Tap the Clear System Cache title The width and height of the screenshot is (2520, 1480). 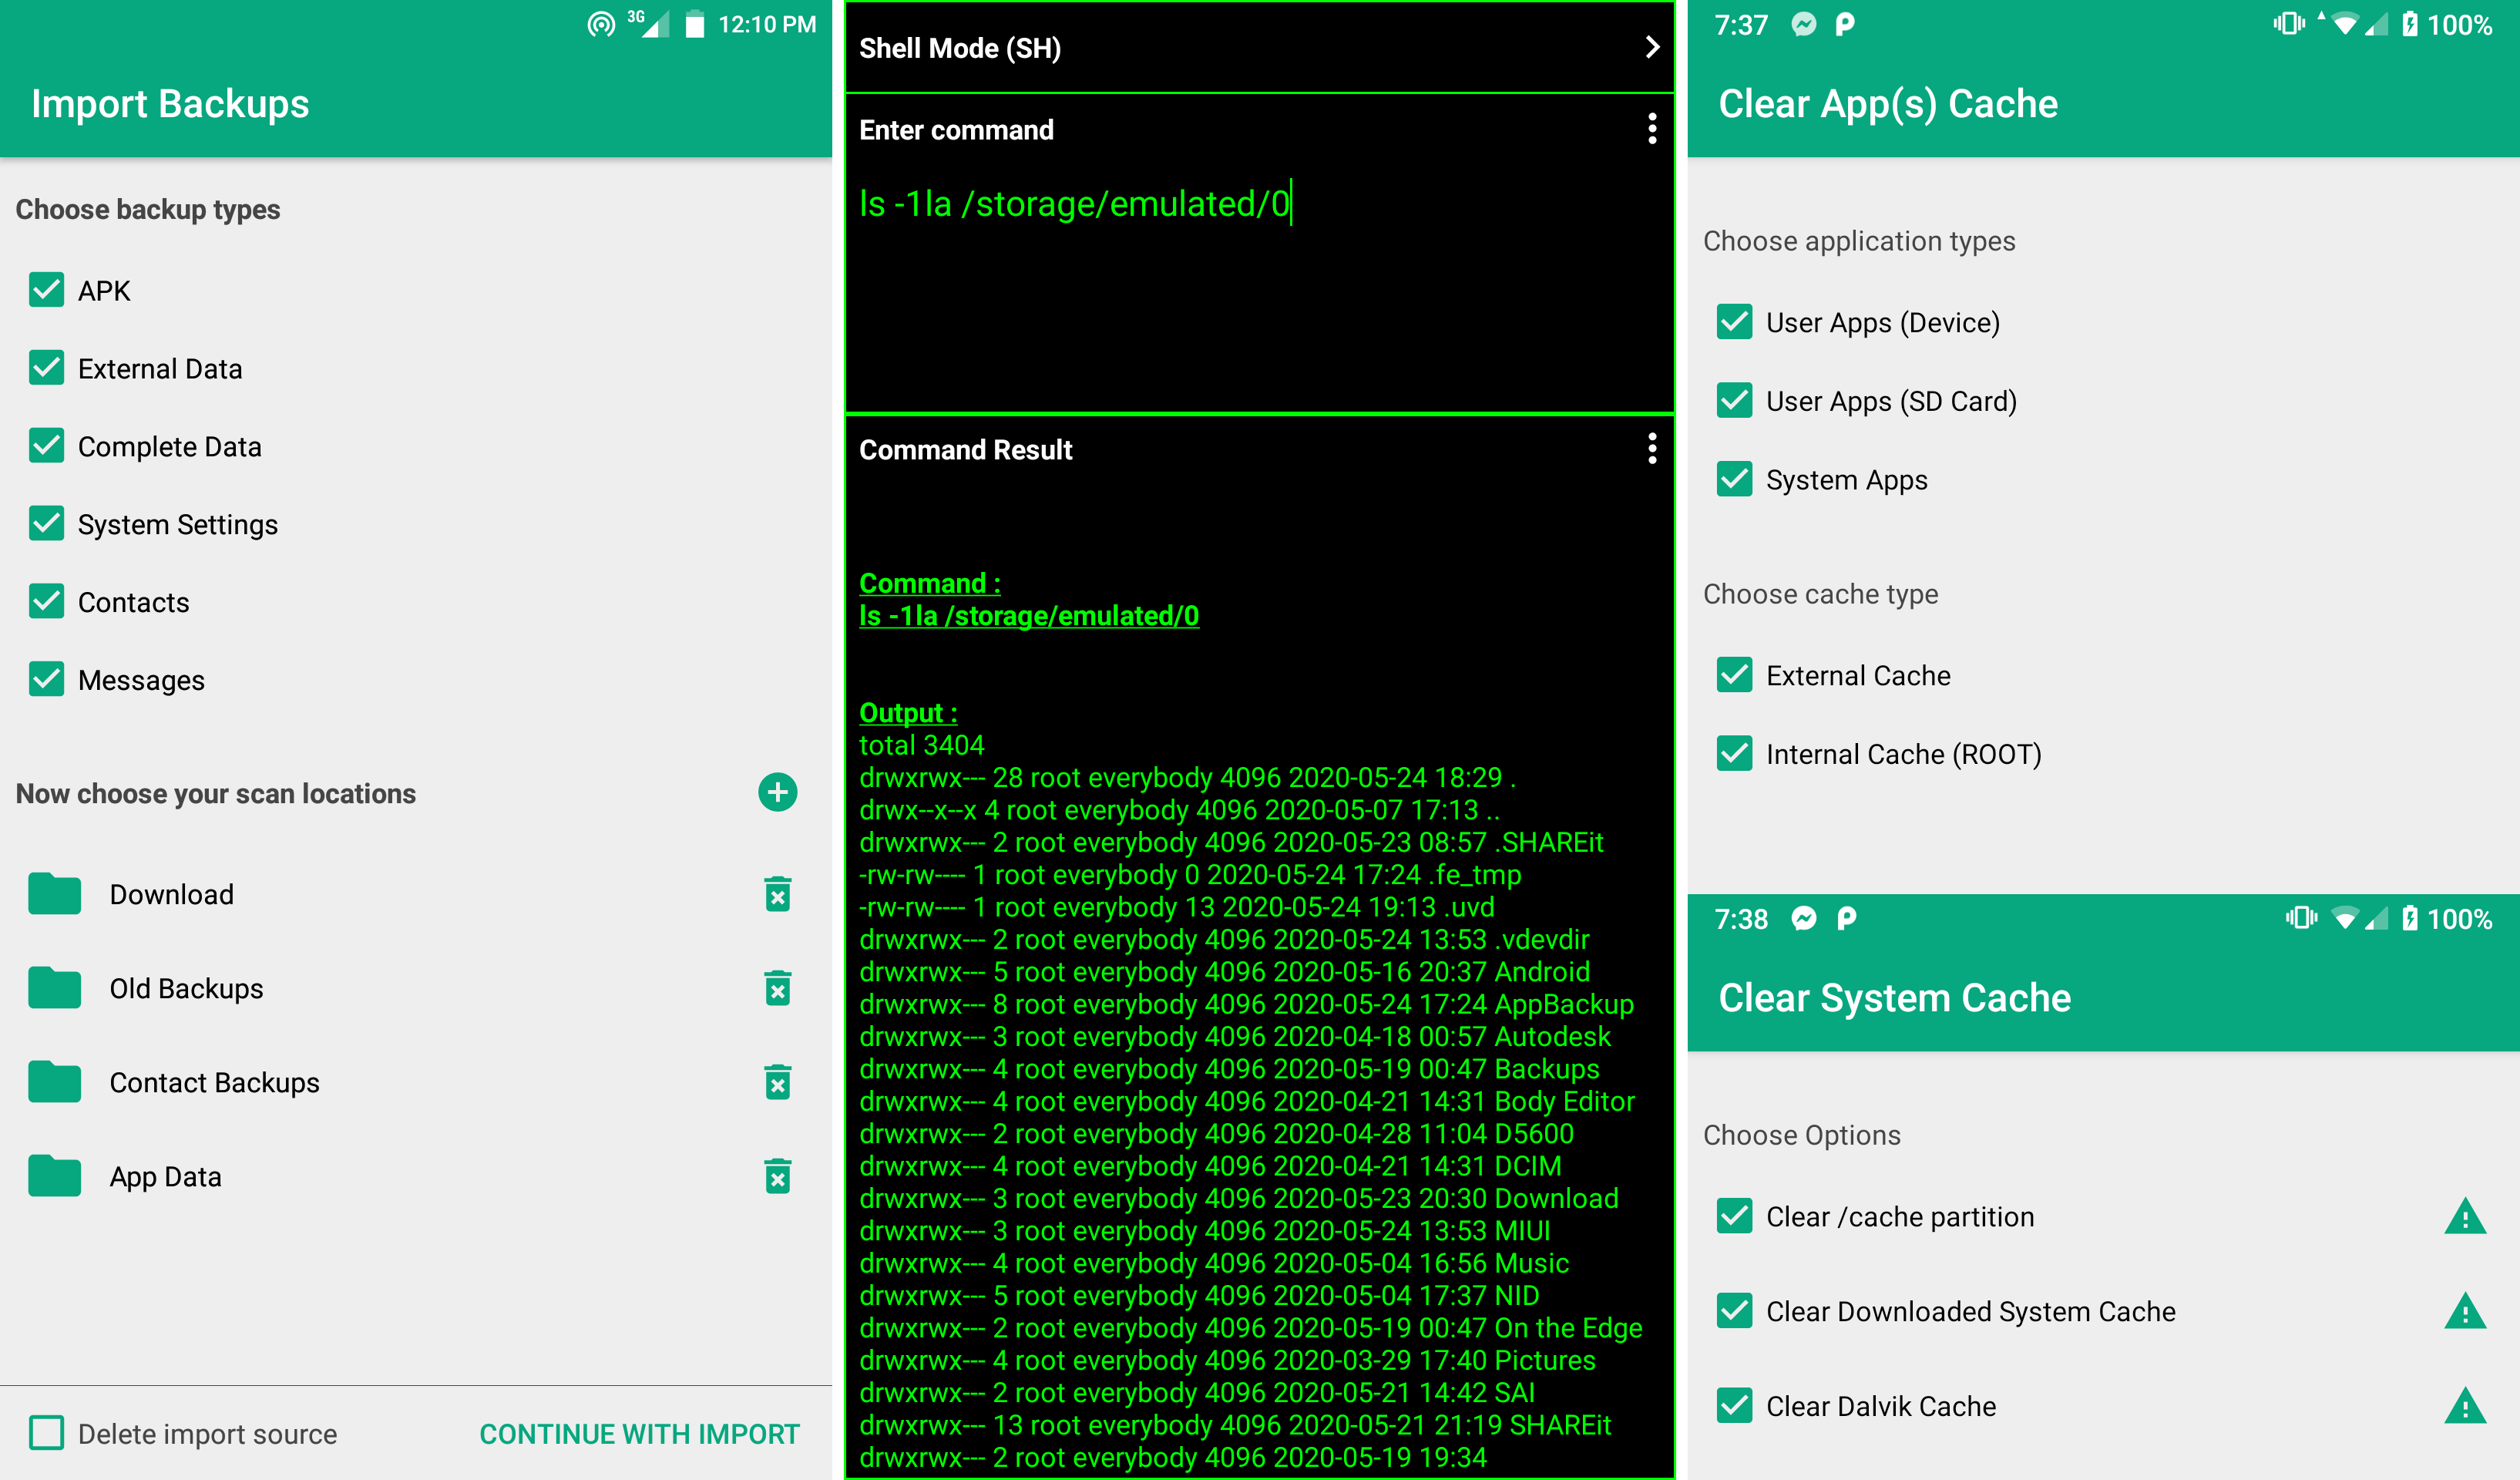1895,998
